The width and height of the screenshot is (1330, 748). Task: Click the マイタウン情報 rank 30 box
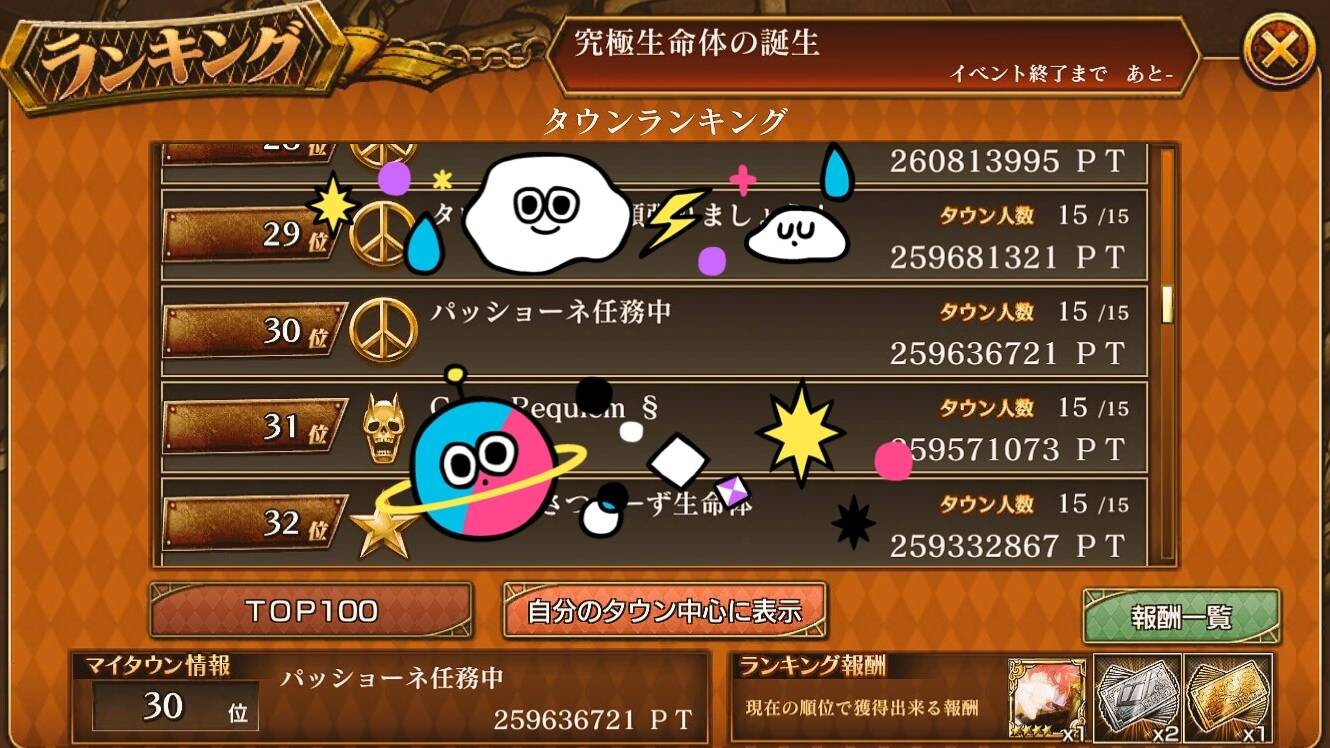click(176, 706)
